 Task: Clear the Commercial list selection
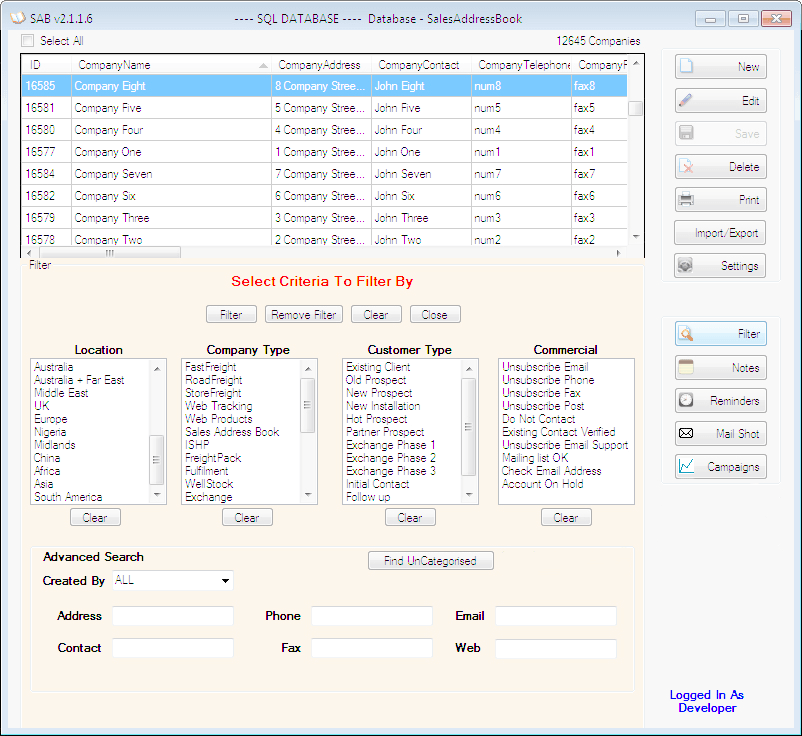click(566, 517)
